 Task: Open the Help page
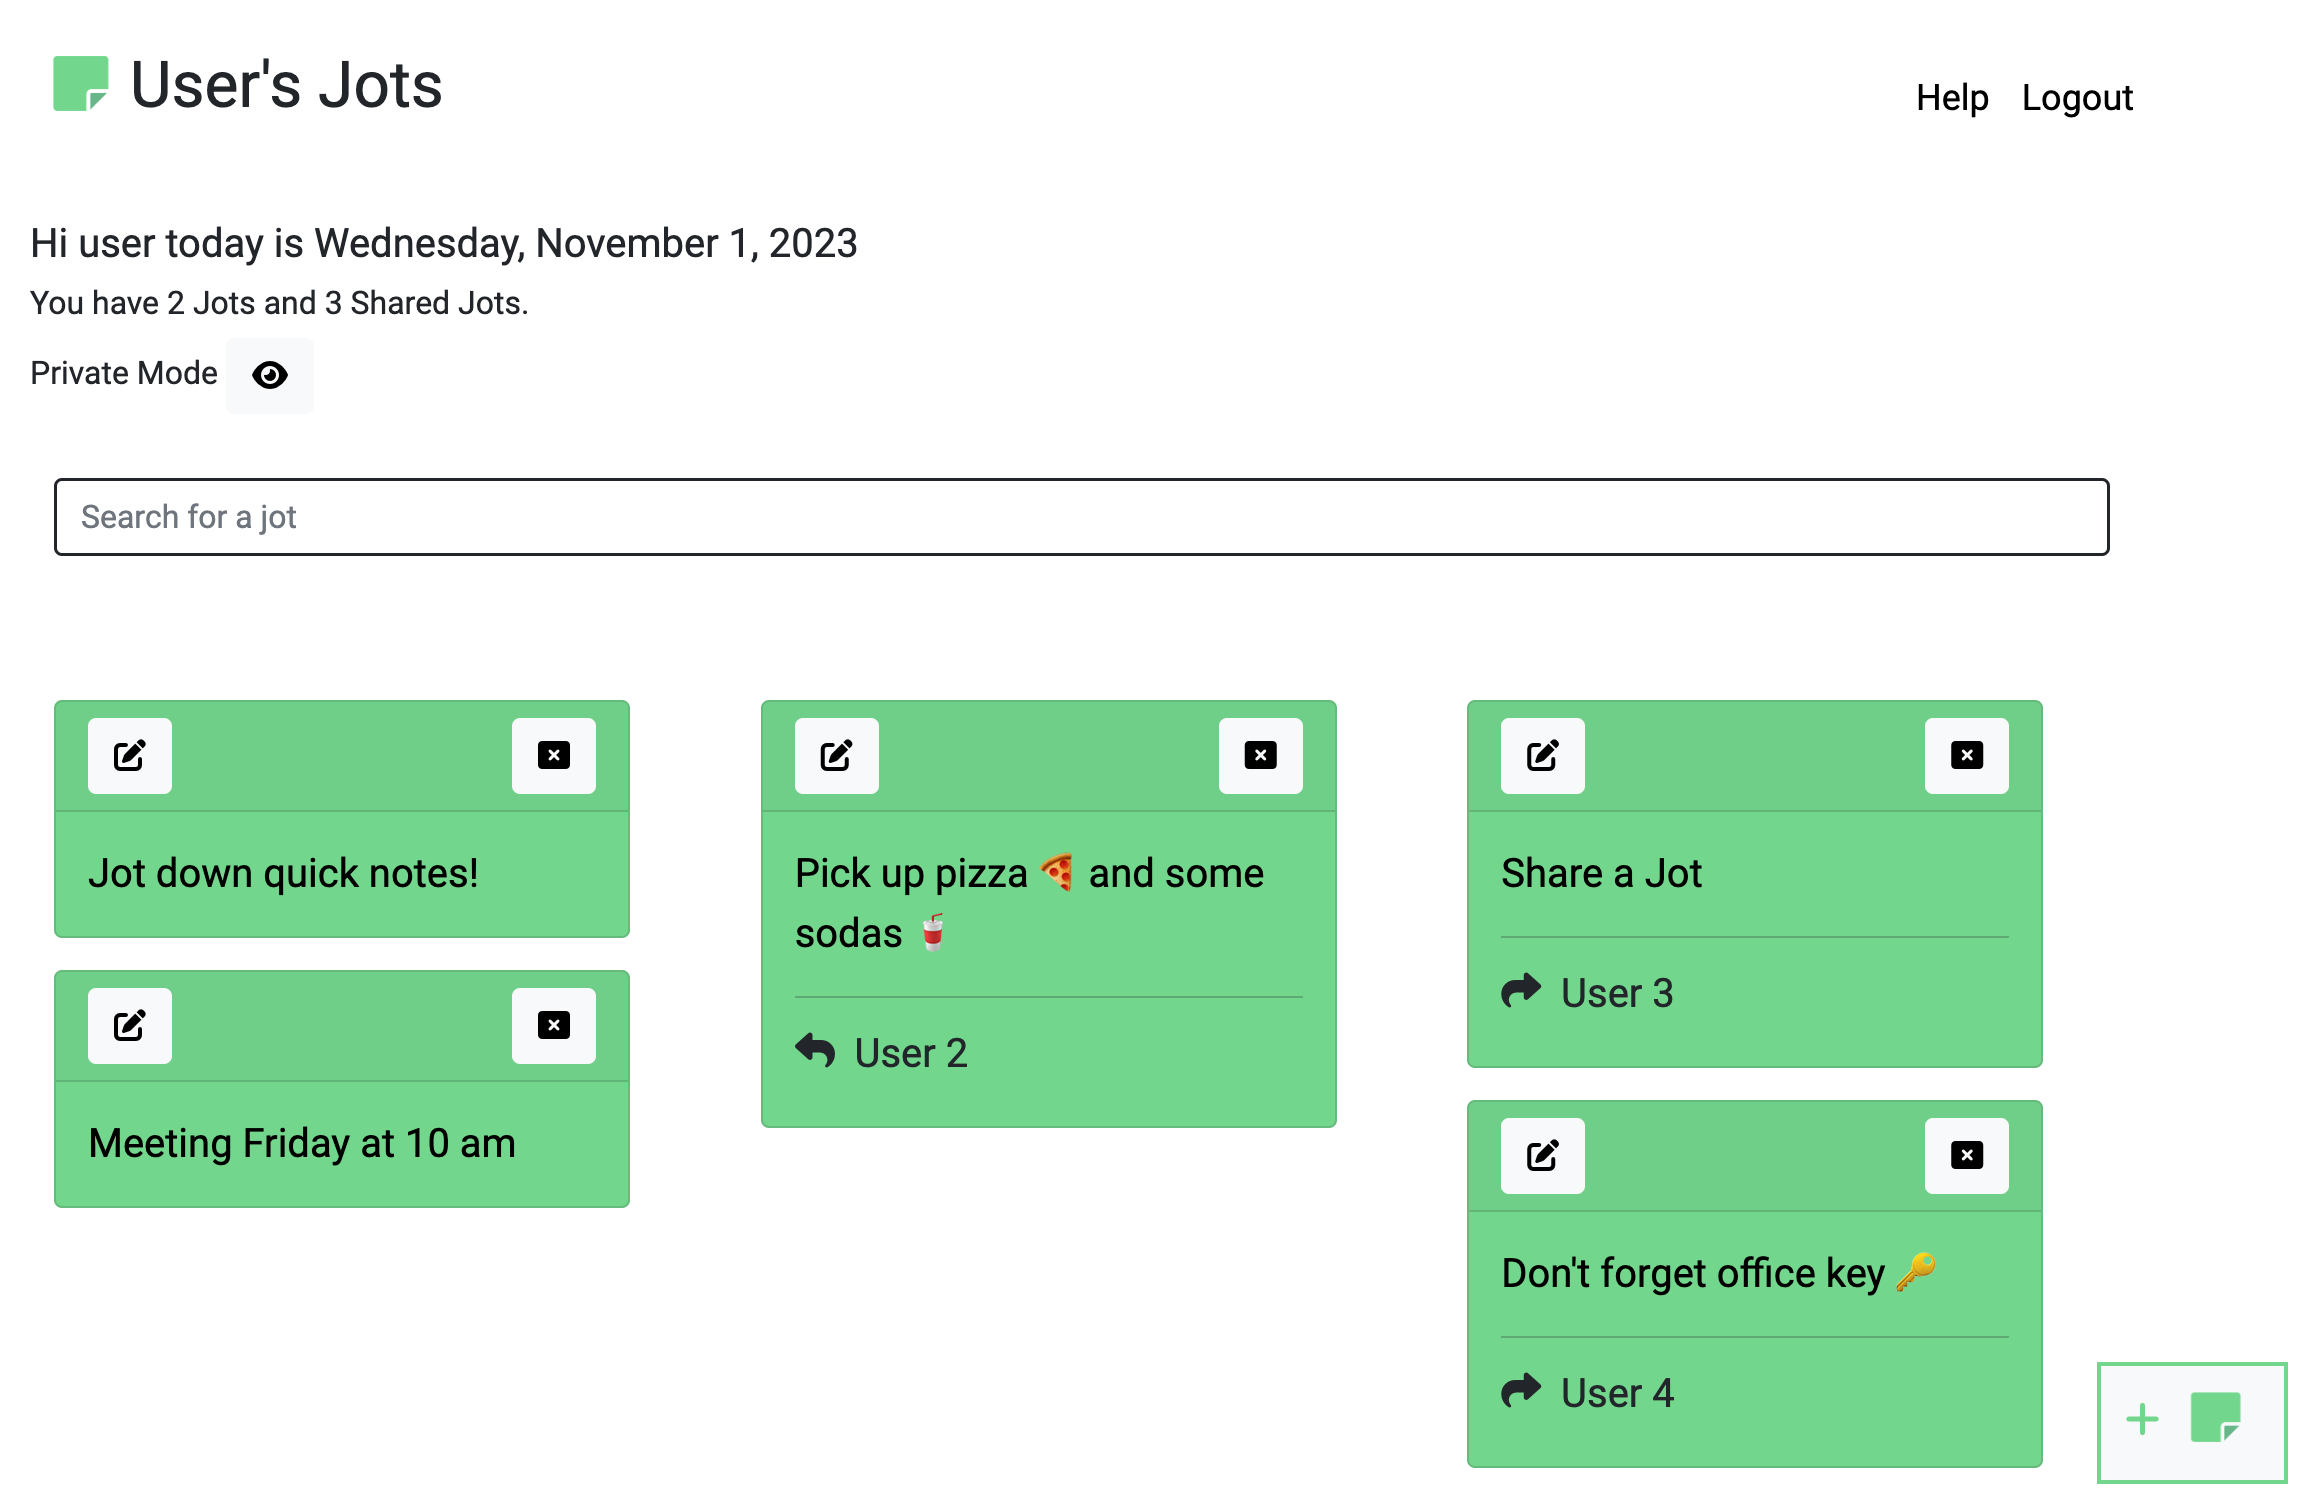[1952, 98]
